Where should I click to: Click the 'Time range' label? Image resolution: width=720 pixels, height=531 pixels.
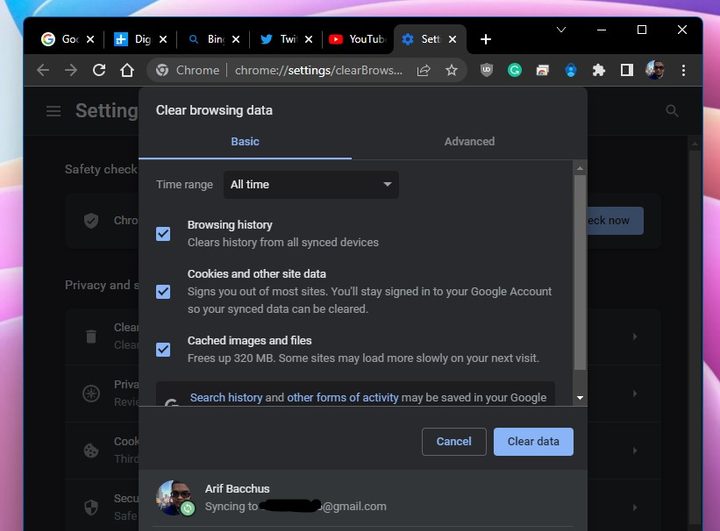pyautogui.click(x=184, y=185)
